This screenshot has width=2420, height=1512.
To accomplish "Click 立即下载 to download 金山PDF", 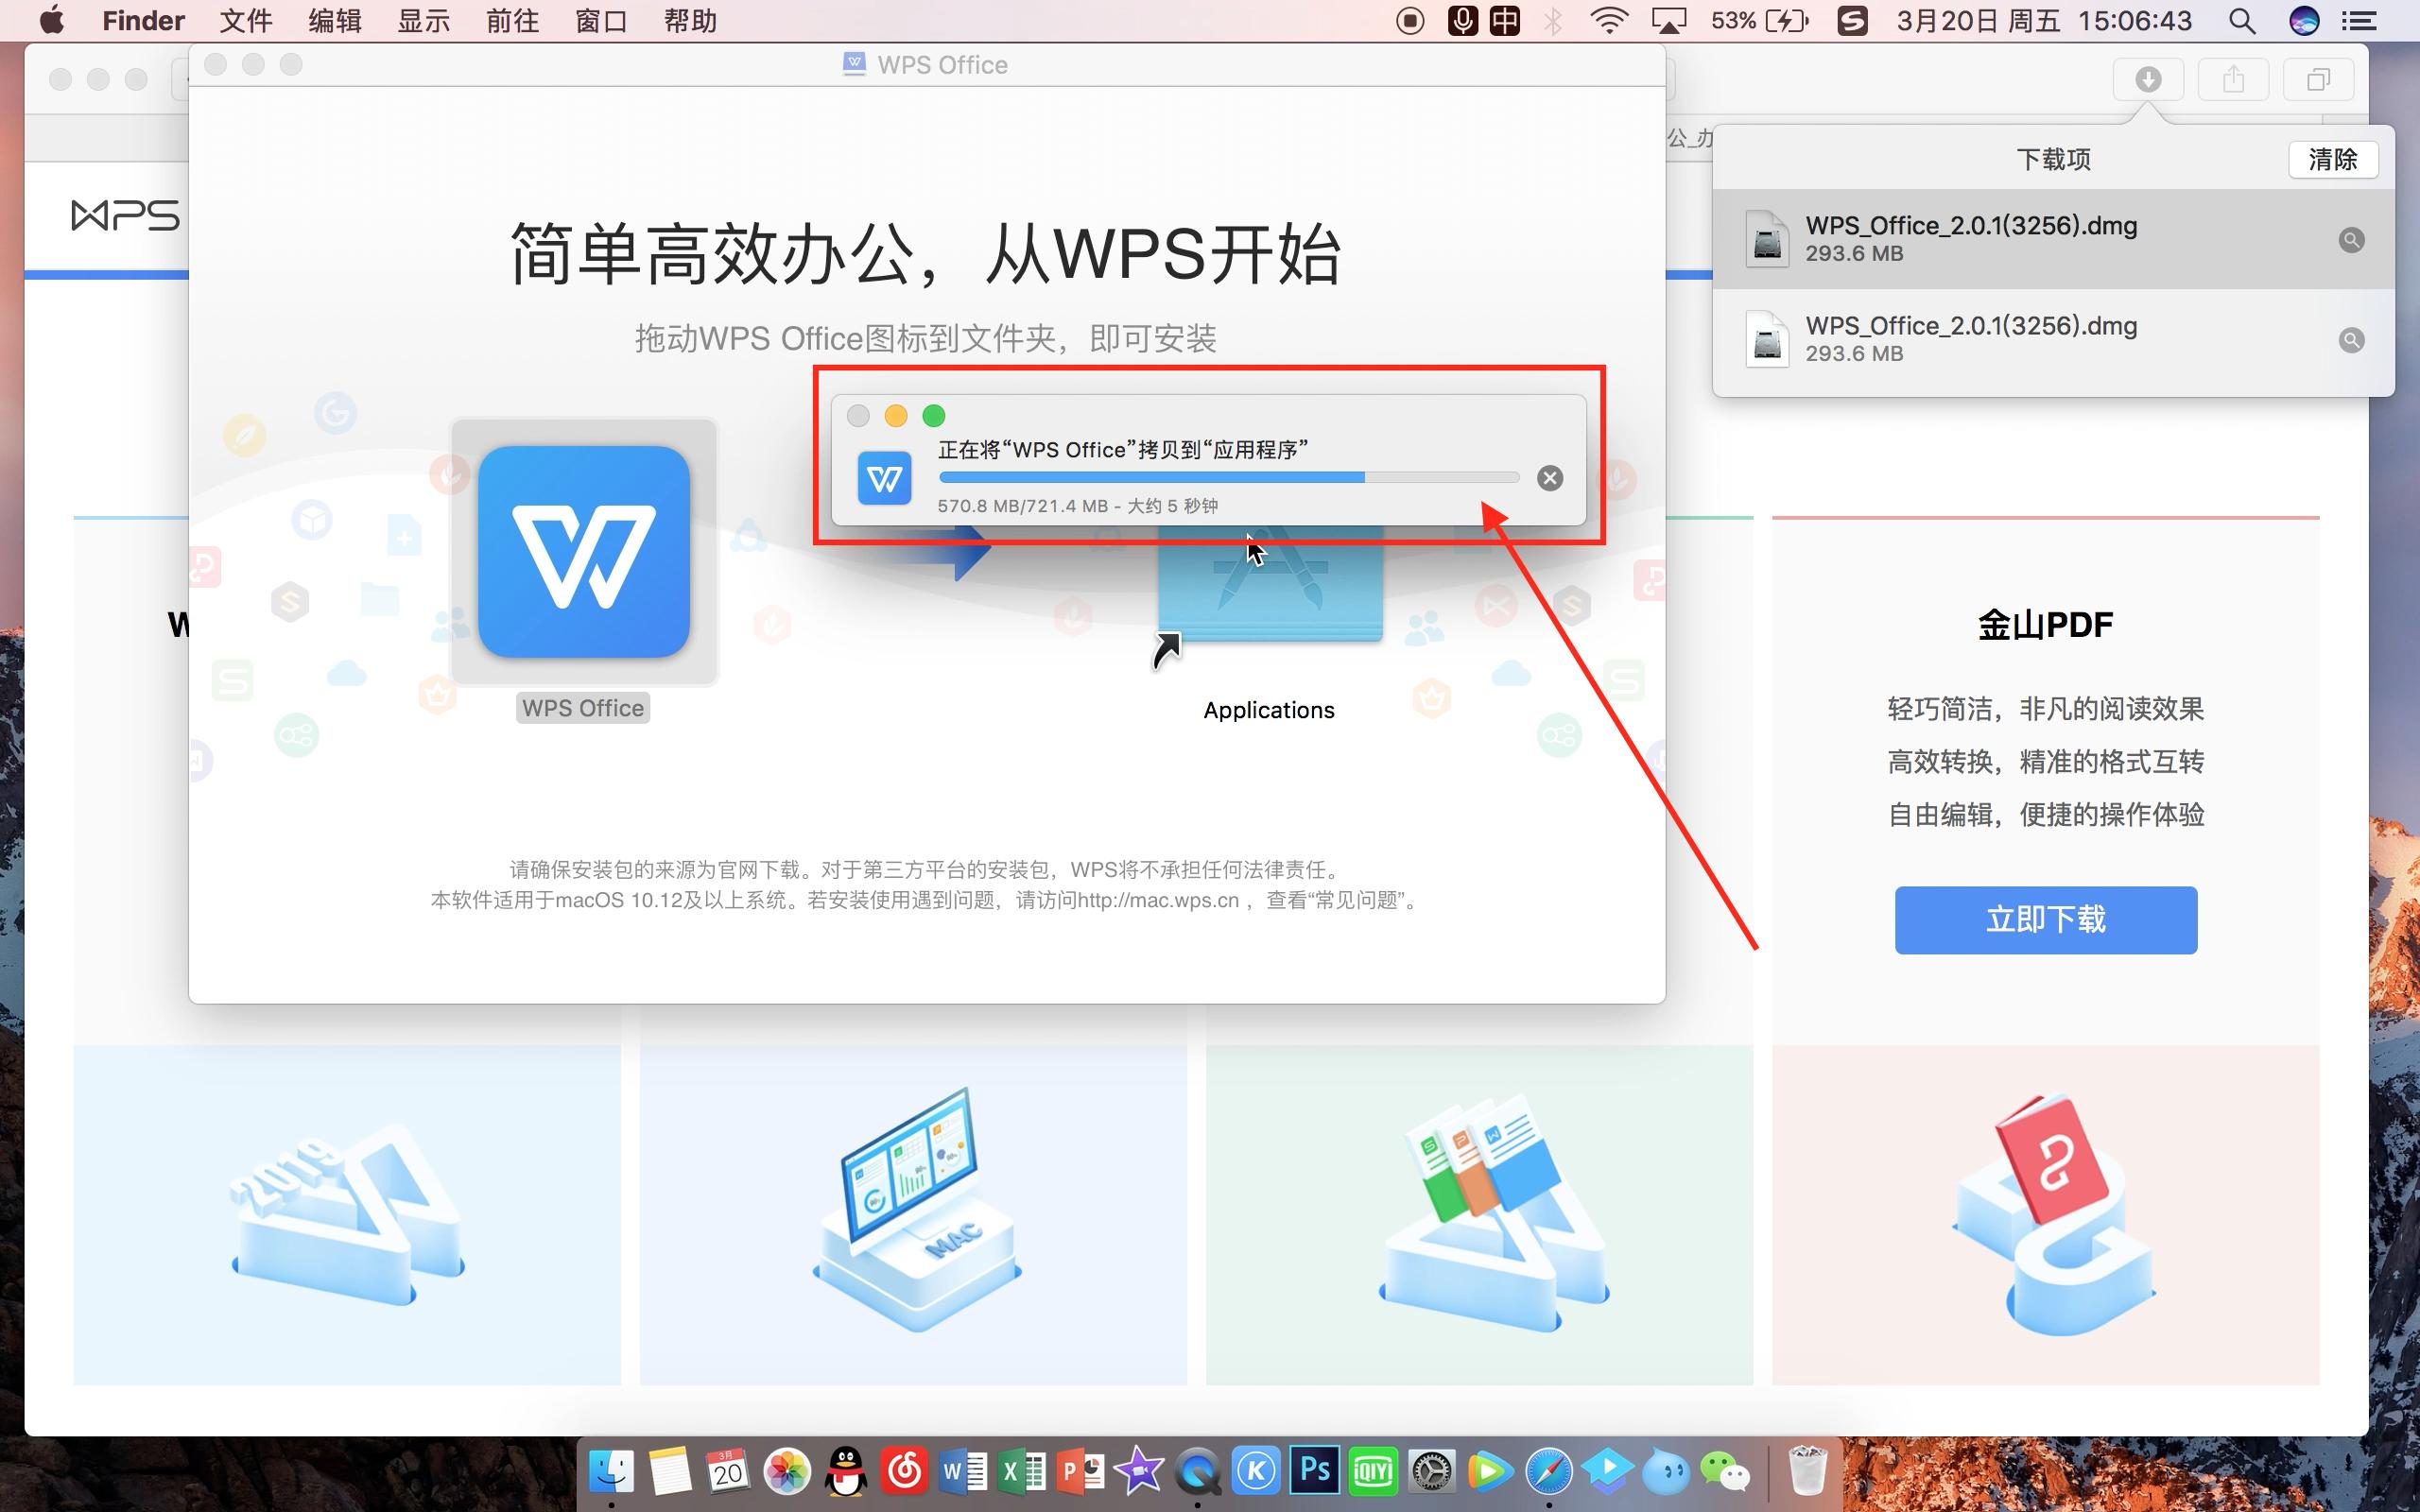I will (x=2045, y=919).
